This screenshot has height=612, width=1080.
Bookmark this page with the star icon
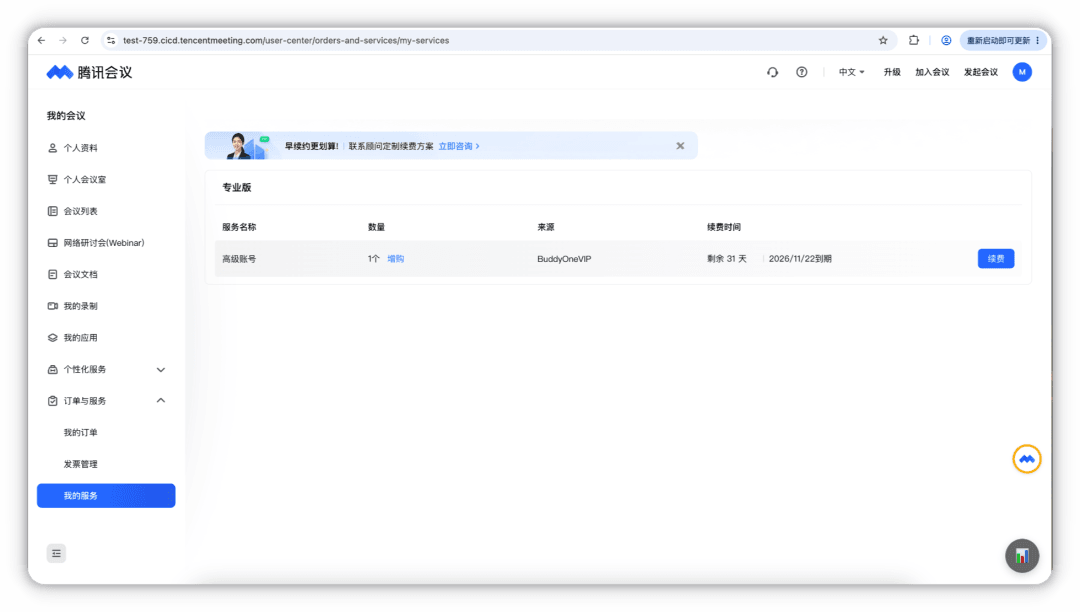pyautogui.click(x=883, y=41)
